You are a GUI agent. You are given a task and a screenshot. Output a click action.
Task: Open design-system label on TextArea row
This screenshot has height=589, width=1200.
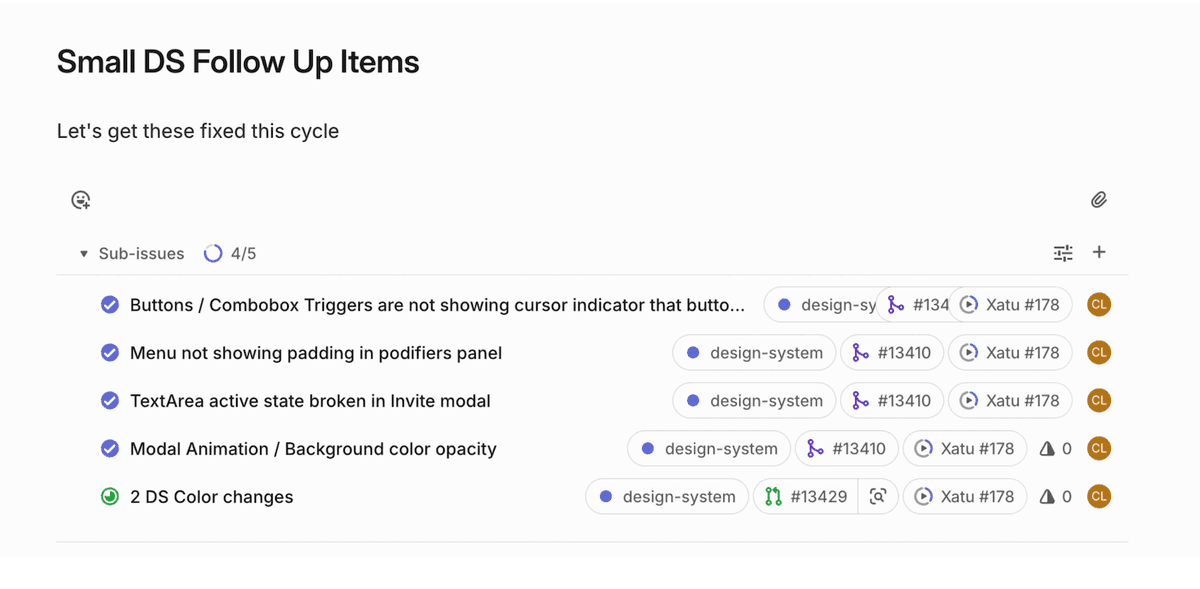[x=754, y=401]
